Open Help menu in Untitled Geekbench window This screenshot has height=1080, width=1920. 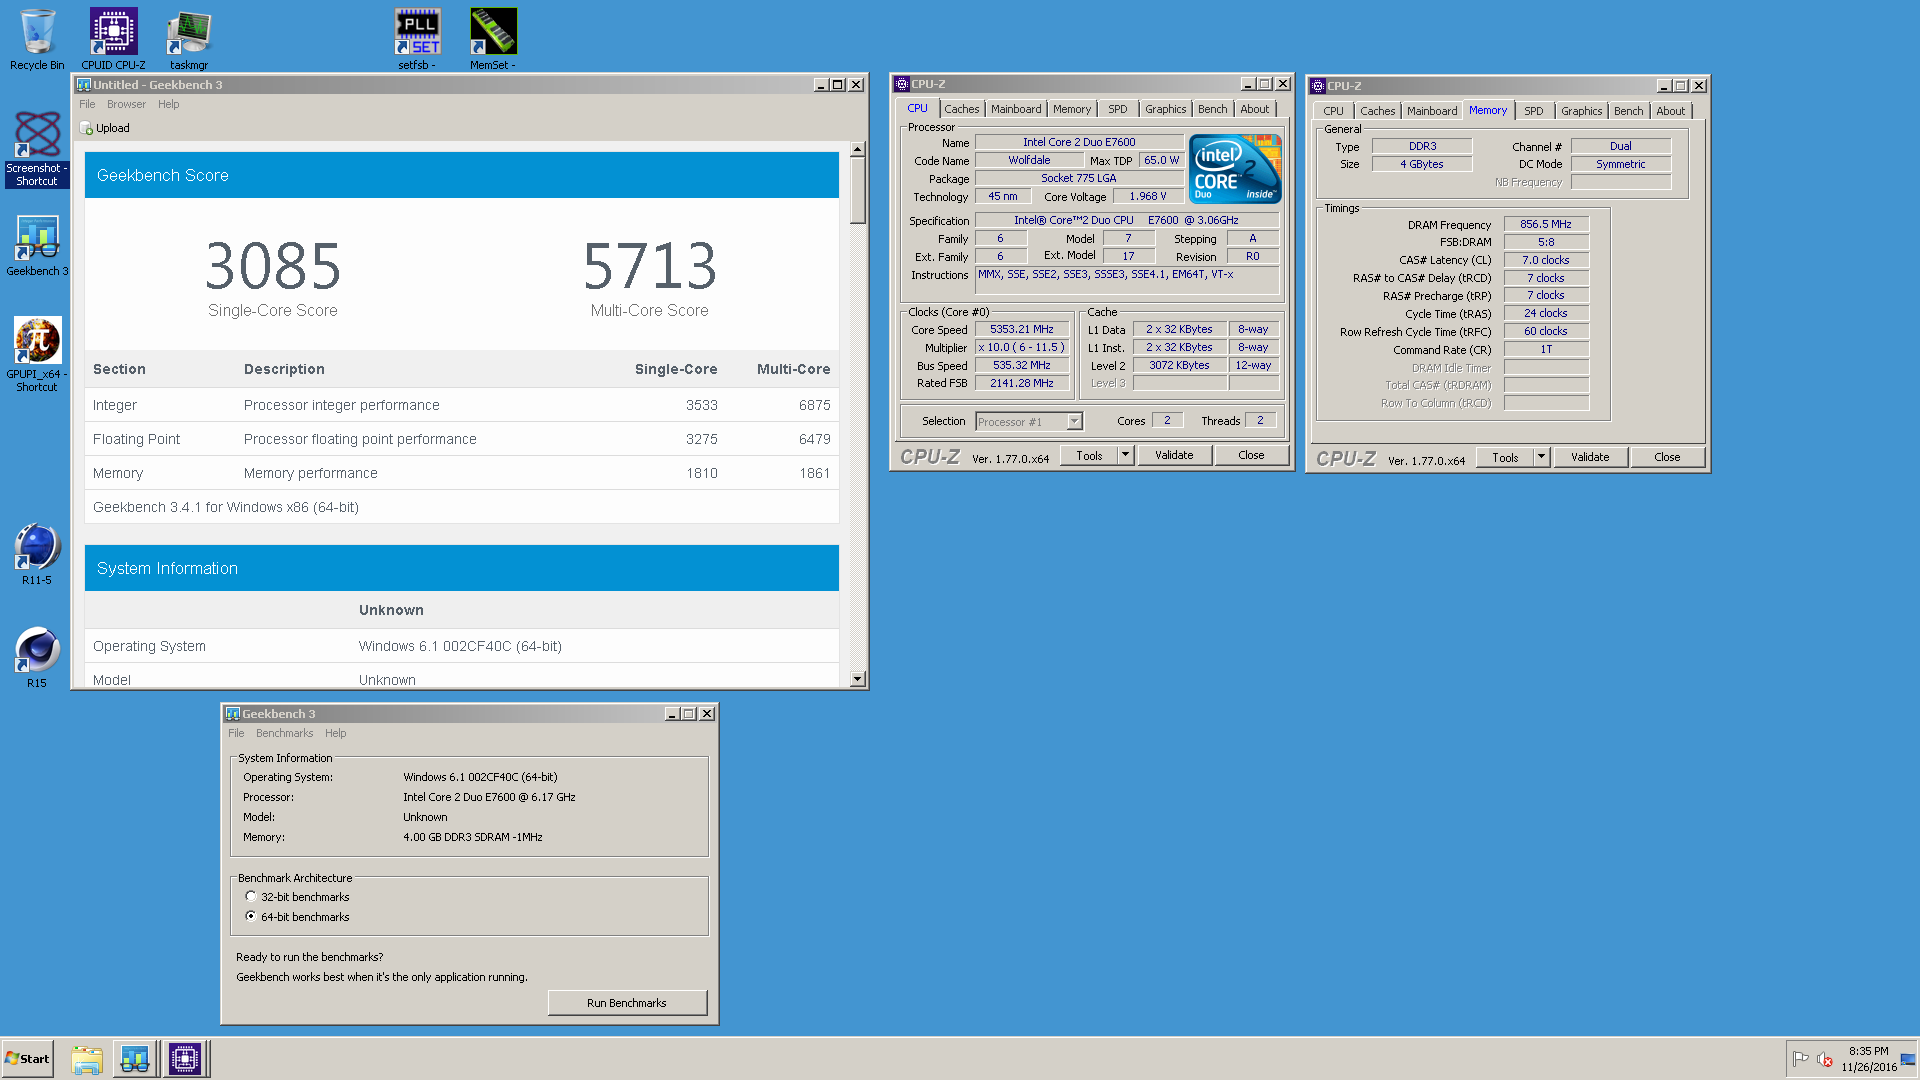coord(168,104)
